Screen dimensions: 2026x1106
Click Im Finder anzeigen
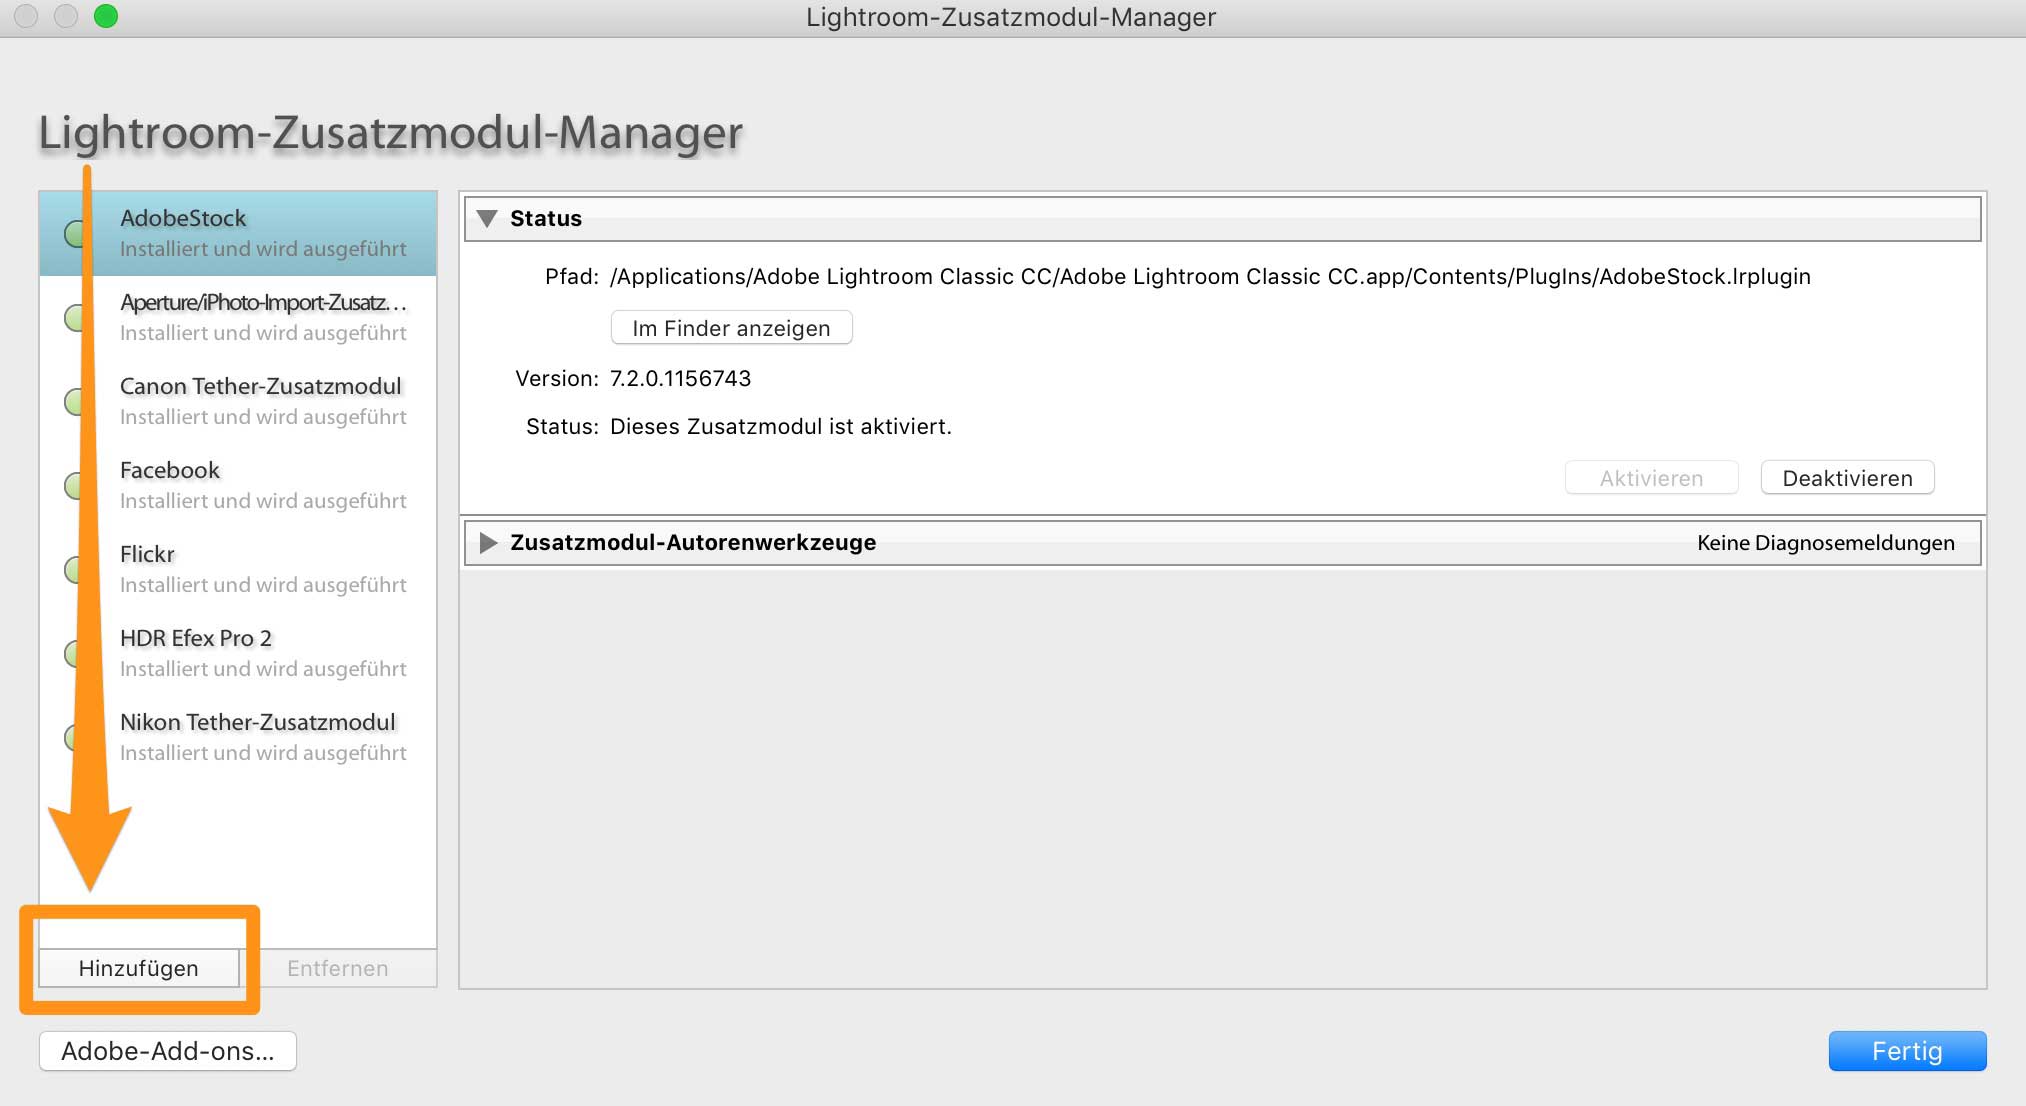731,328
